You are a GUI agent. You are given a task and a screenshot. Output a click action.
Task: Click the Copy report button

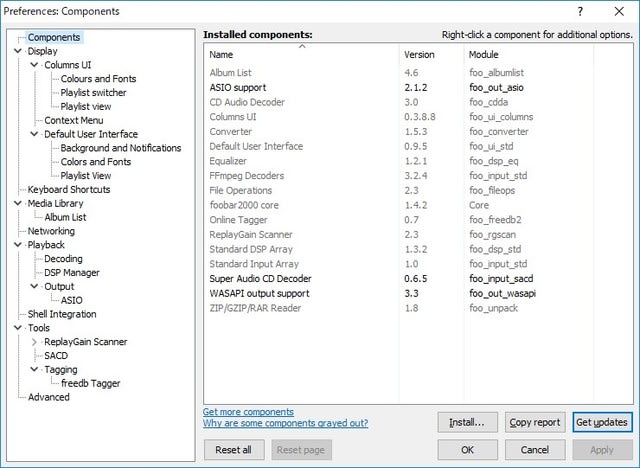535,422
